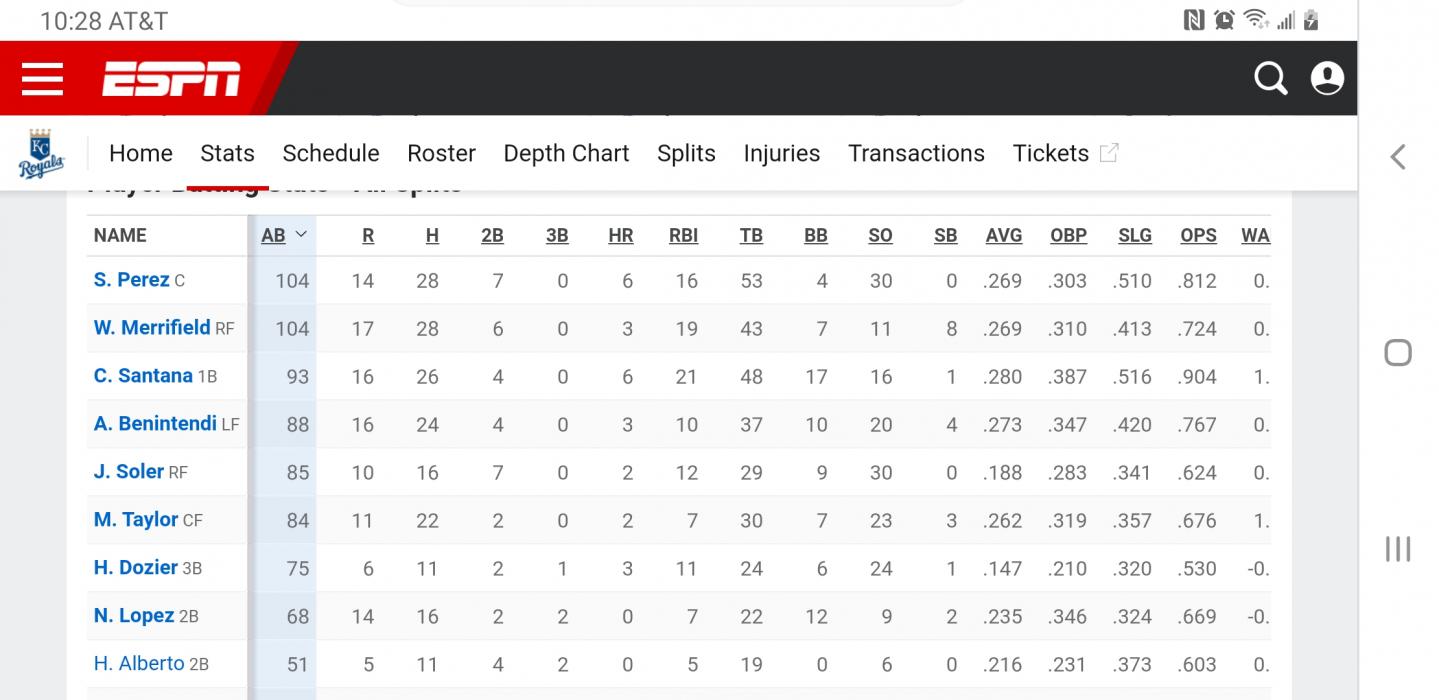Sort the table by OPS header

coord(1198,235)
